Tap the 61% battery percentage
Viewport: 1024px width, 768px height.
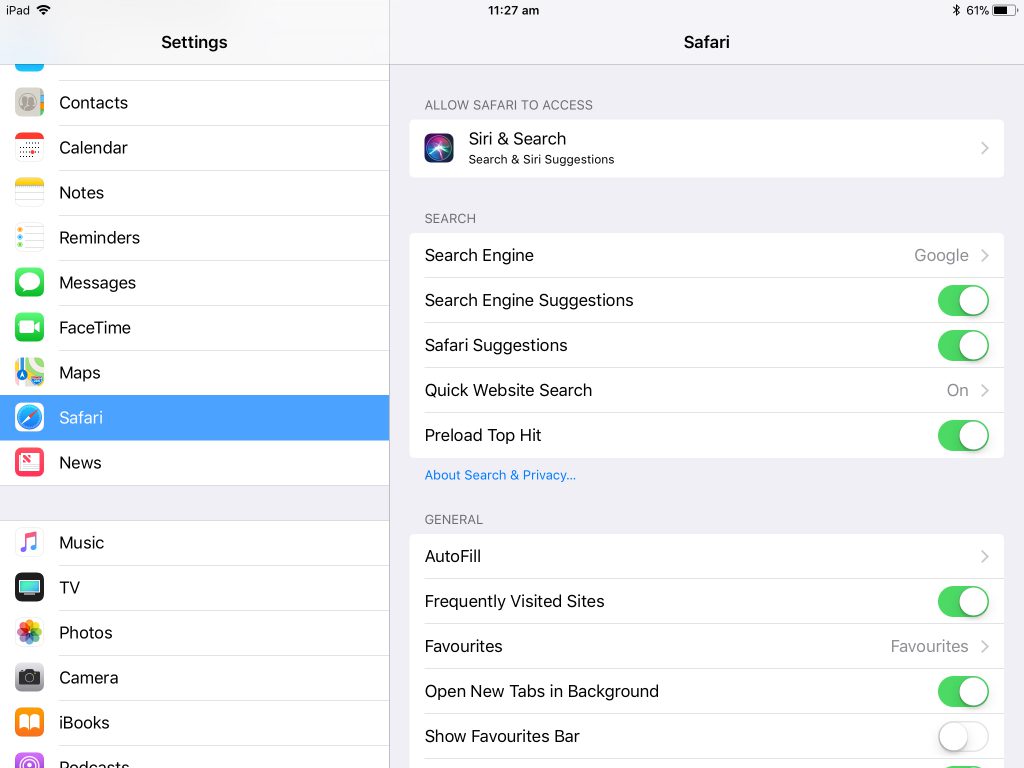[977, 10]
